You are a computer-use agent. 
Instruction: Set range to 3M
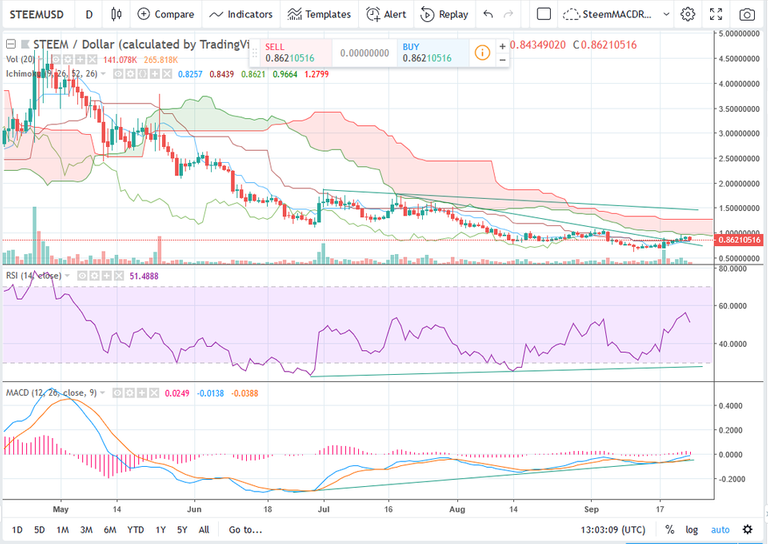click(x=86, y=530)
